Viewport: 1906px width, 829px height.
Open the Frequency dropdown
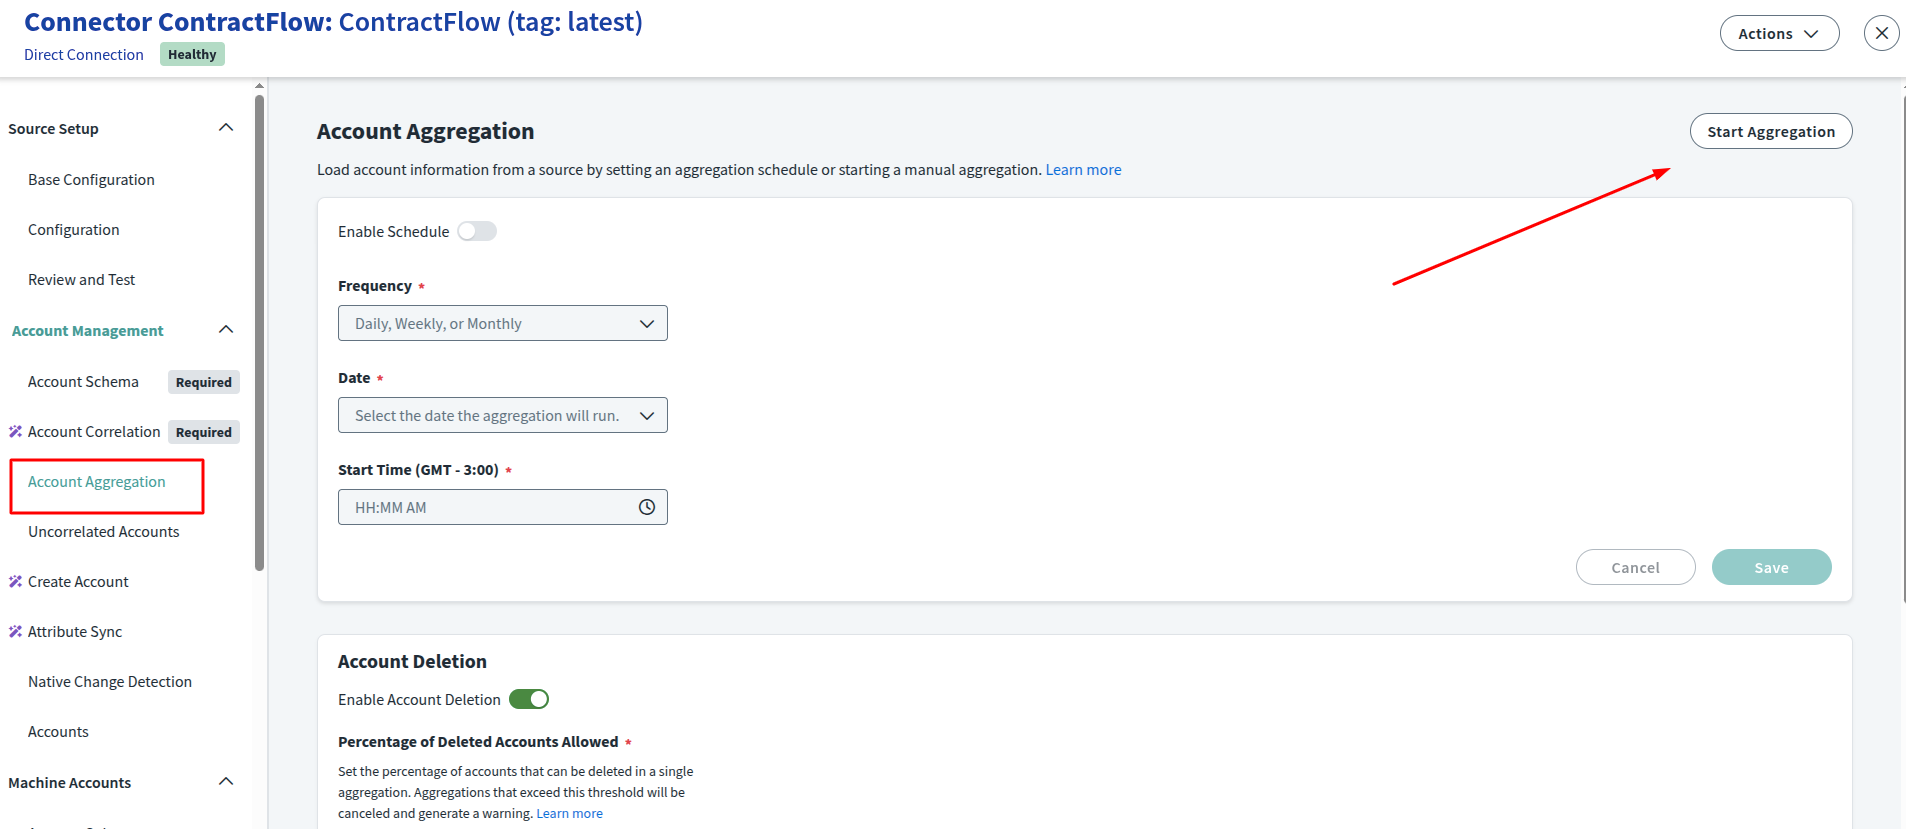502,323
